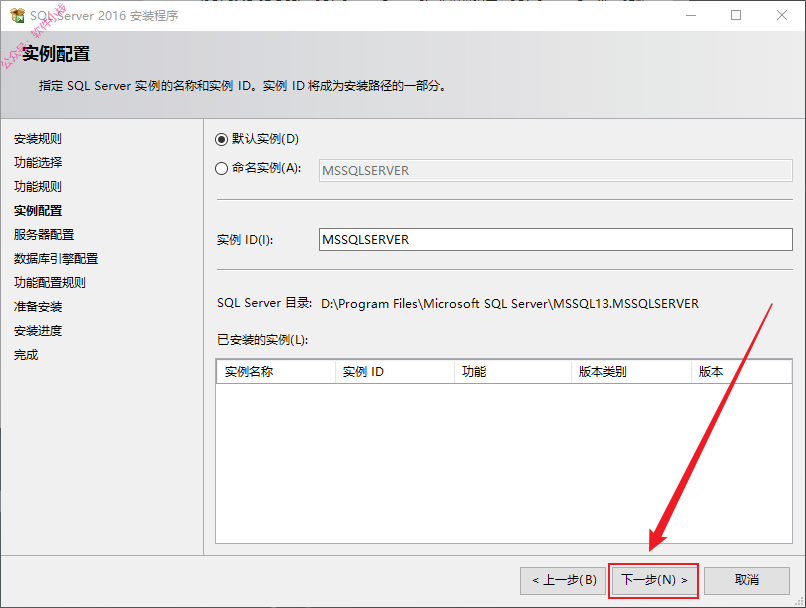This screenshot has height=608, width=806.
Task: Open the 安装规则 step in sidebar
Action: (38, 139)
